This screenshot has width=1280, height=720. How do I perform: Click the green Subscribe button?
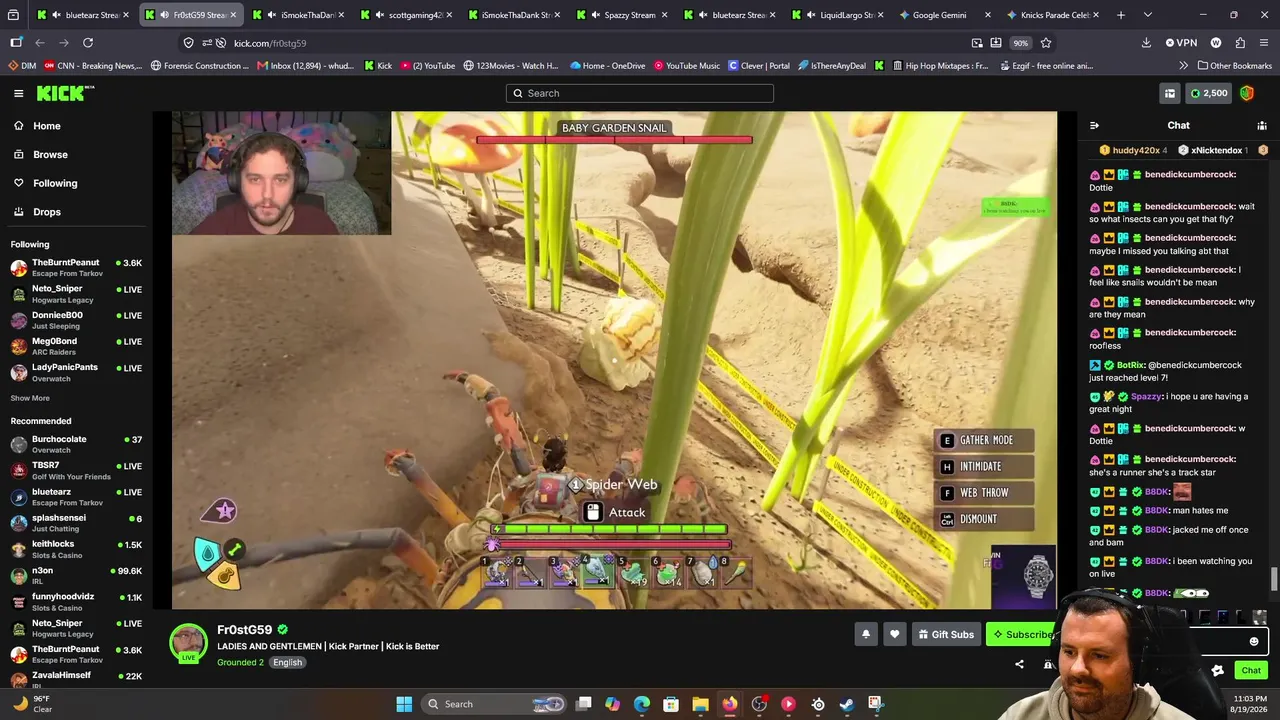click(x=1020, y=634)
